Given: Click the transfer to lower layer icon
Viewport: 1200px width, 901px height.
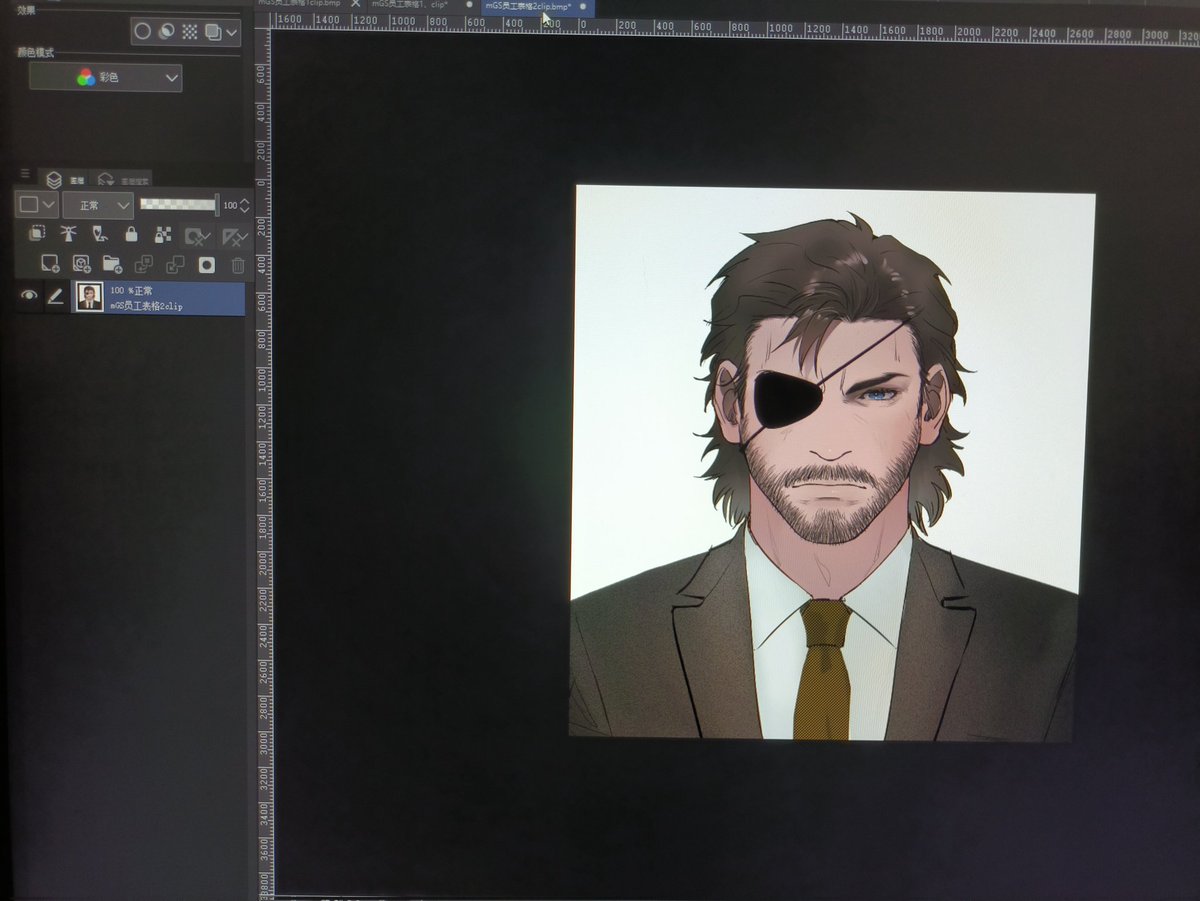Looking at the screenshot, I should [143, 264].
